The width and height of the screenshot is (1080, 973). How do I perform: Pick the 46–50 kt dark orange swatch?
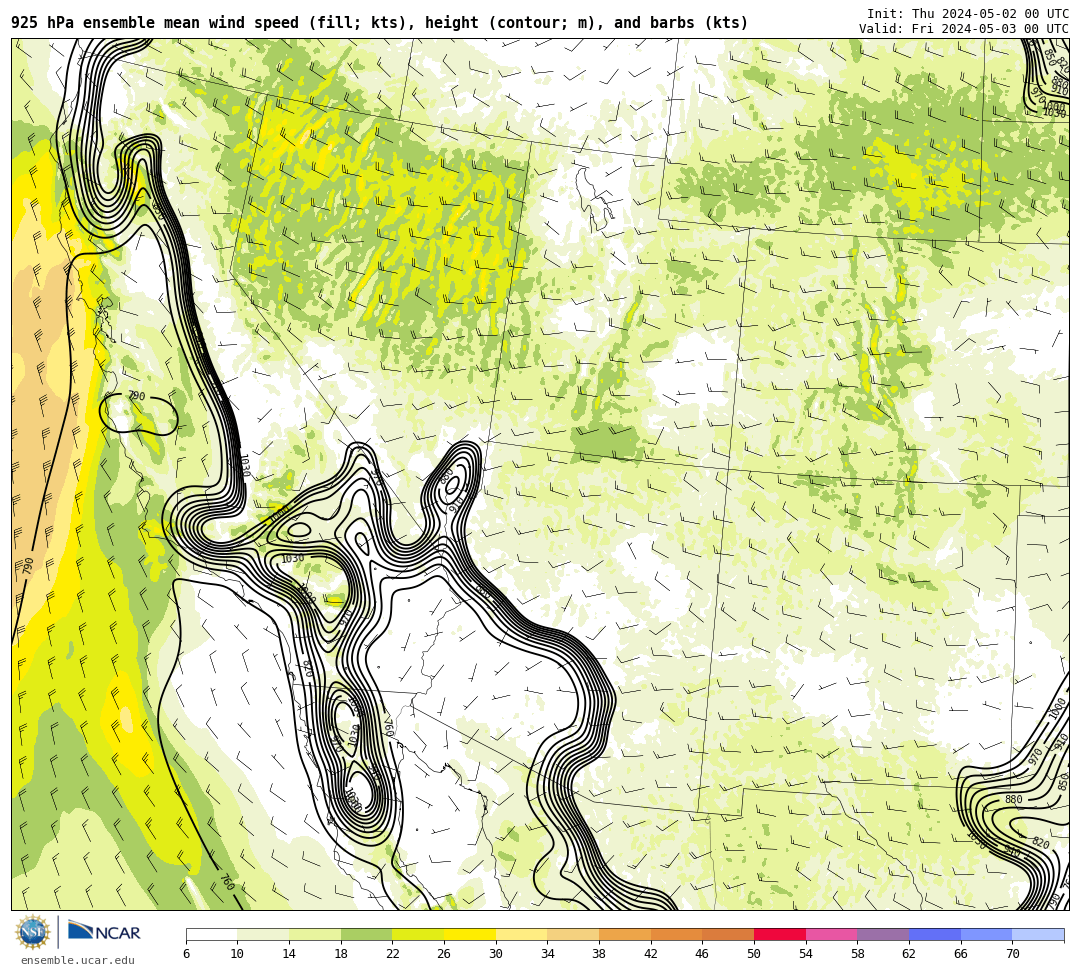tap(728, 934)
